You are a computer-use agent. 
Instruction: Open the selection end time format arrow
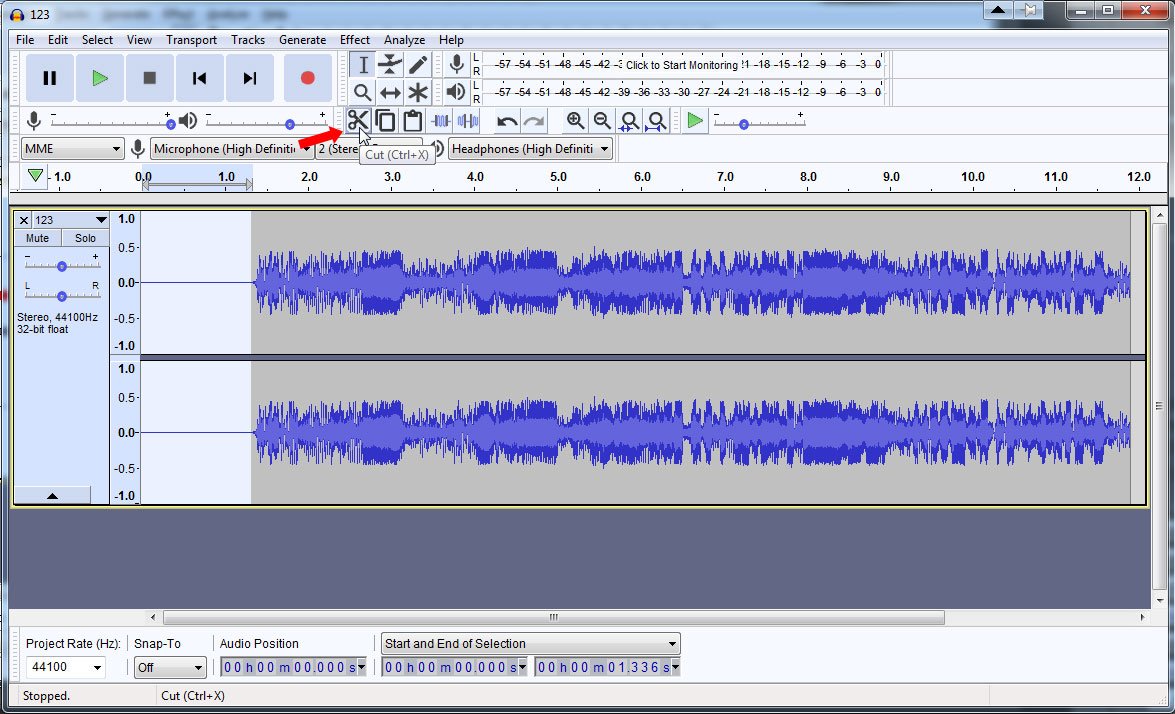click(676, 667)
